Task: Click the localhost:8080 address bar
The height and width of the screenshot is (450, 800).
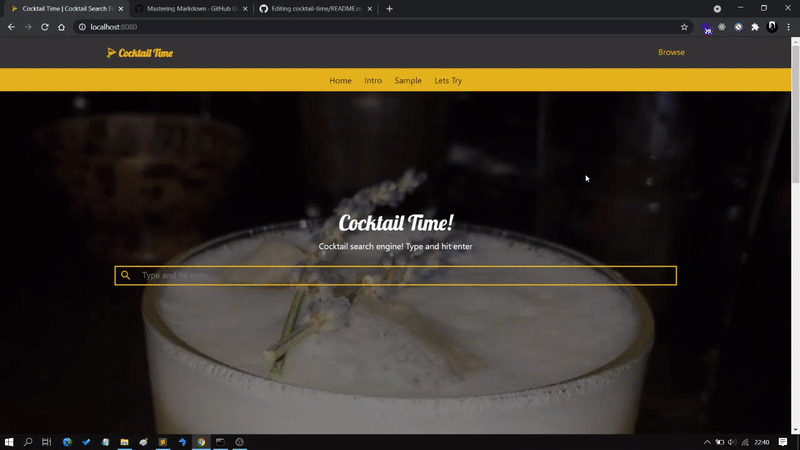Action: [383, 27]
